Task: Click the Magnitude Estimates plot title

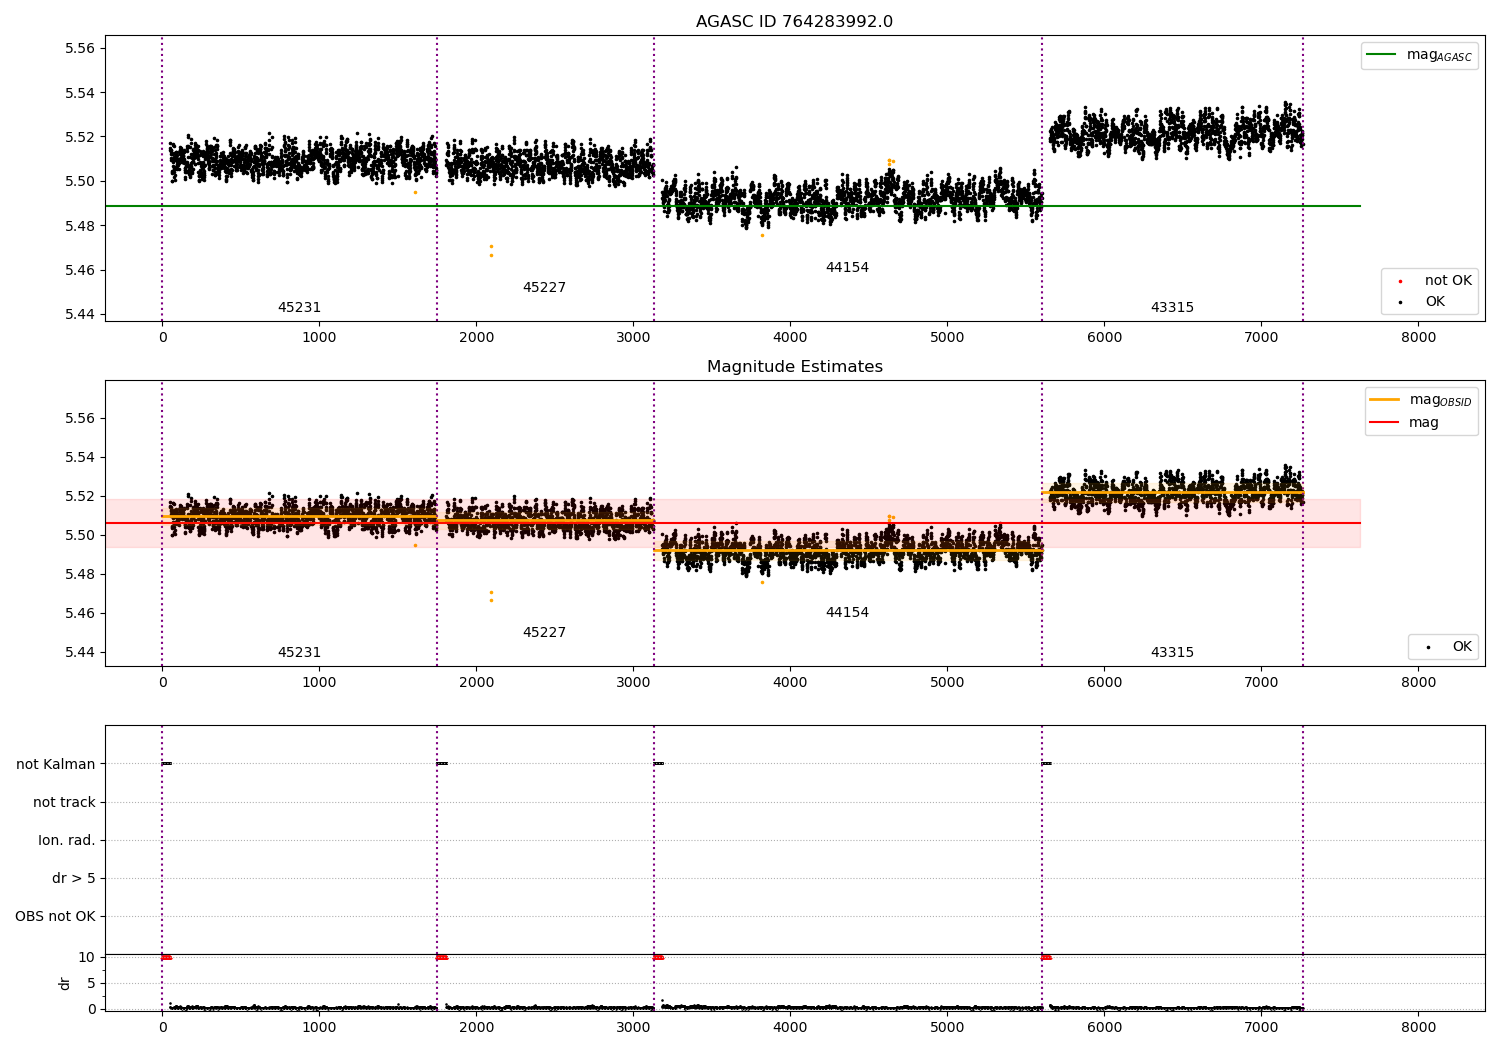Action: [x=794, y=367]
